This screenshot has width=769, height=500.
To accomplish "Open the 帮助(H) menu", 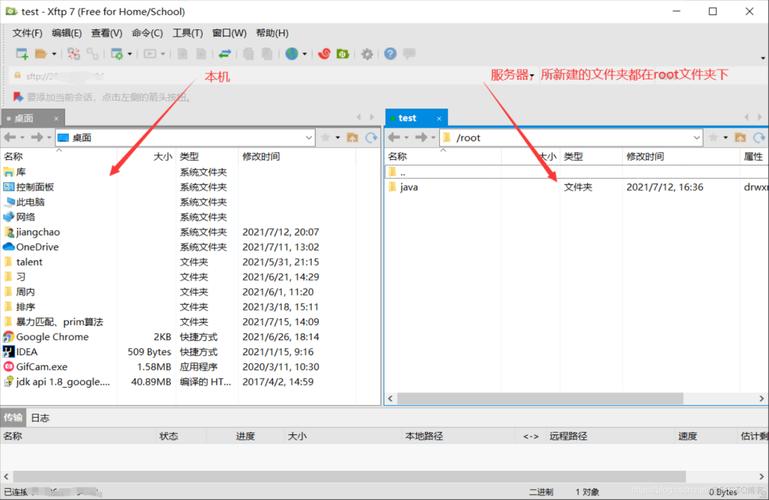I will (272, 33).
